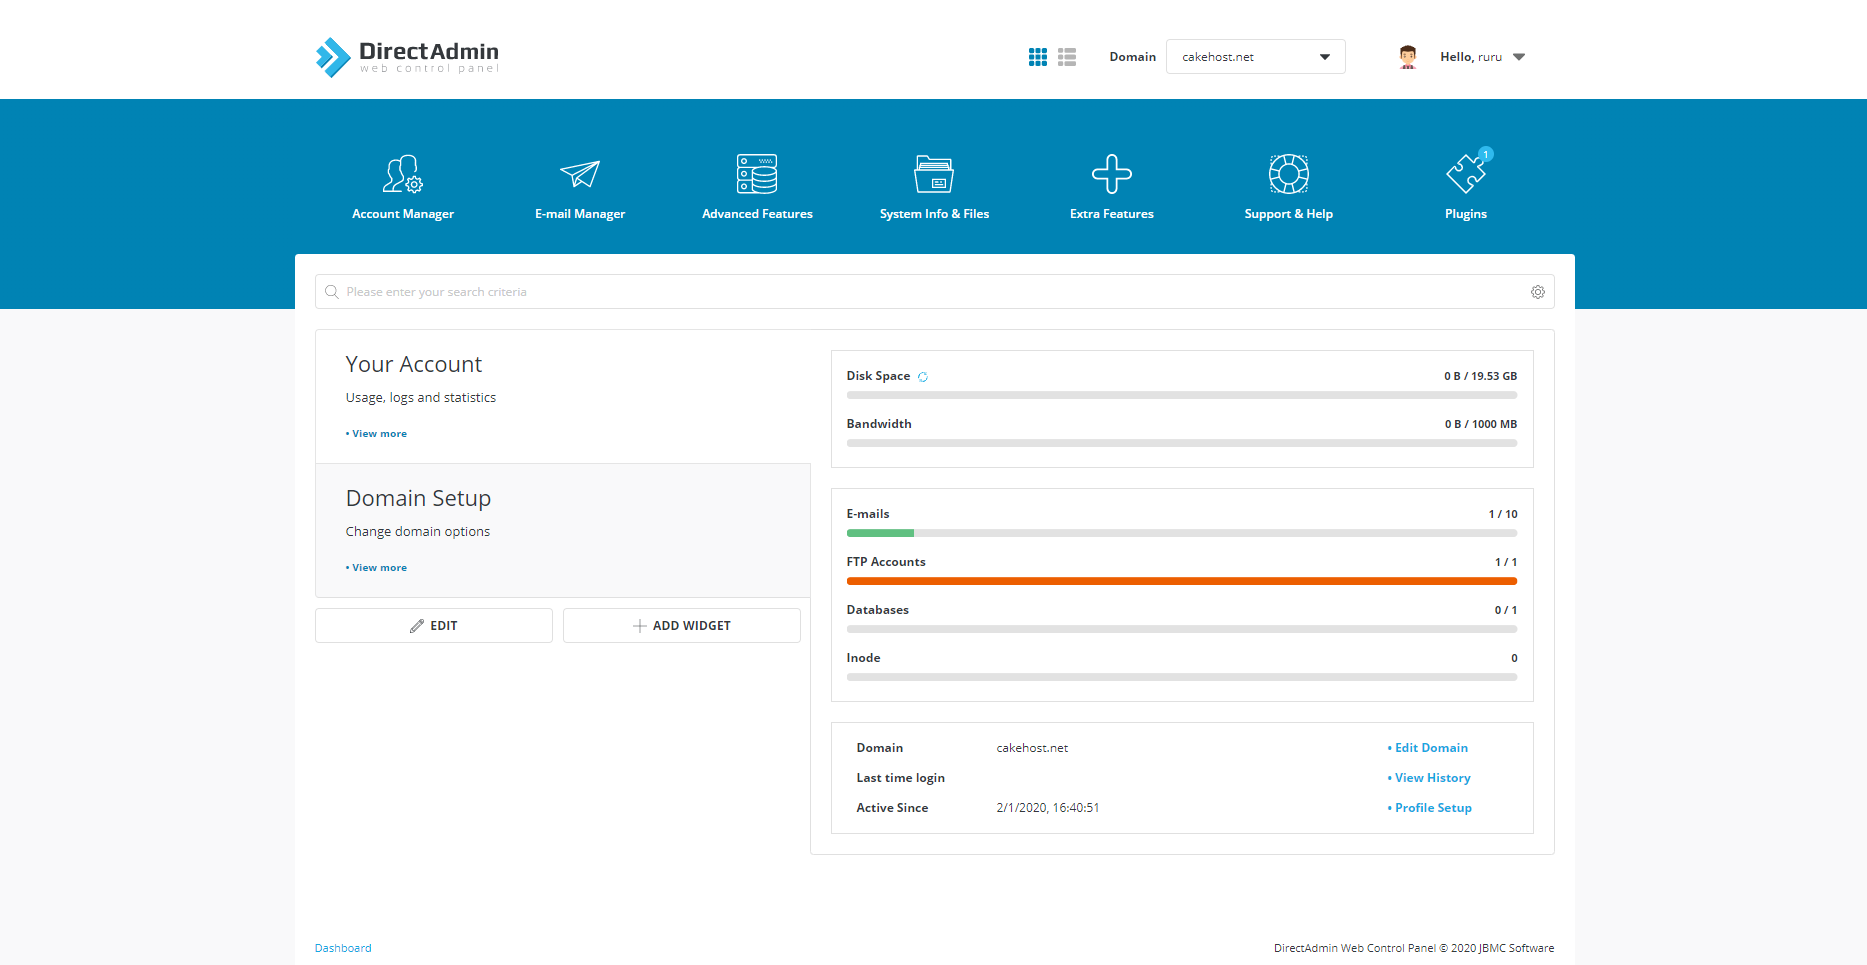Open View more under Your Account
The width and height of the screenshot is (1867, 965).
coord(377,434)
